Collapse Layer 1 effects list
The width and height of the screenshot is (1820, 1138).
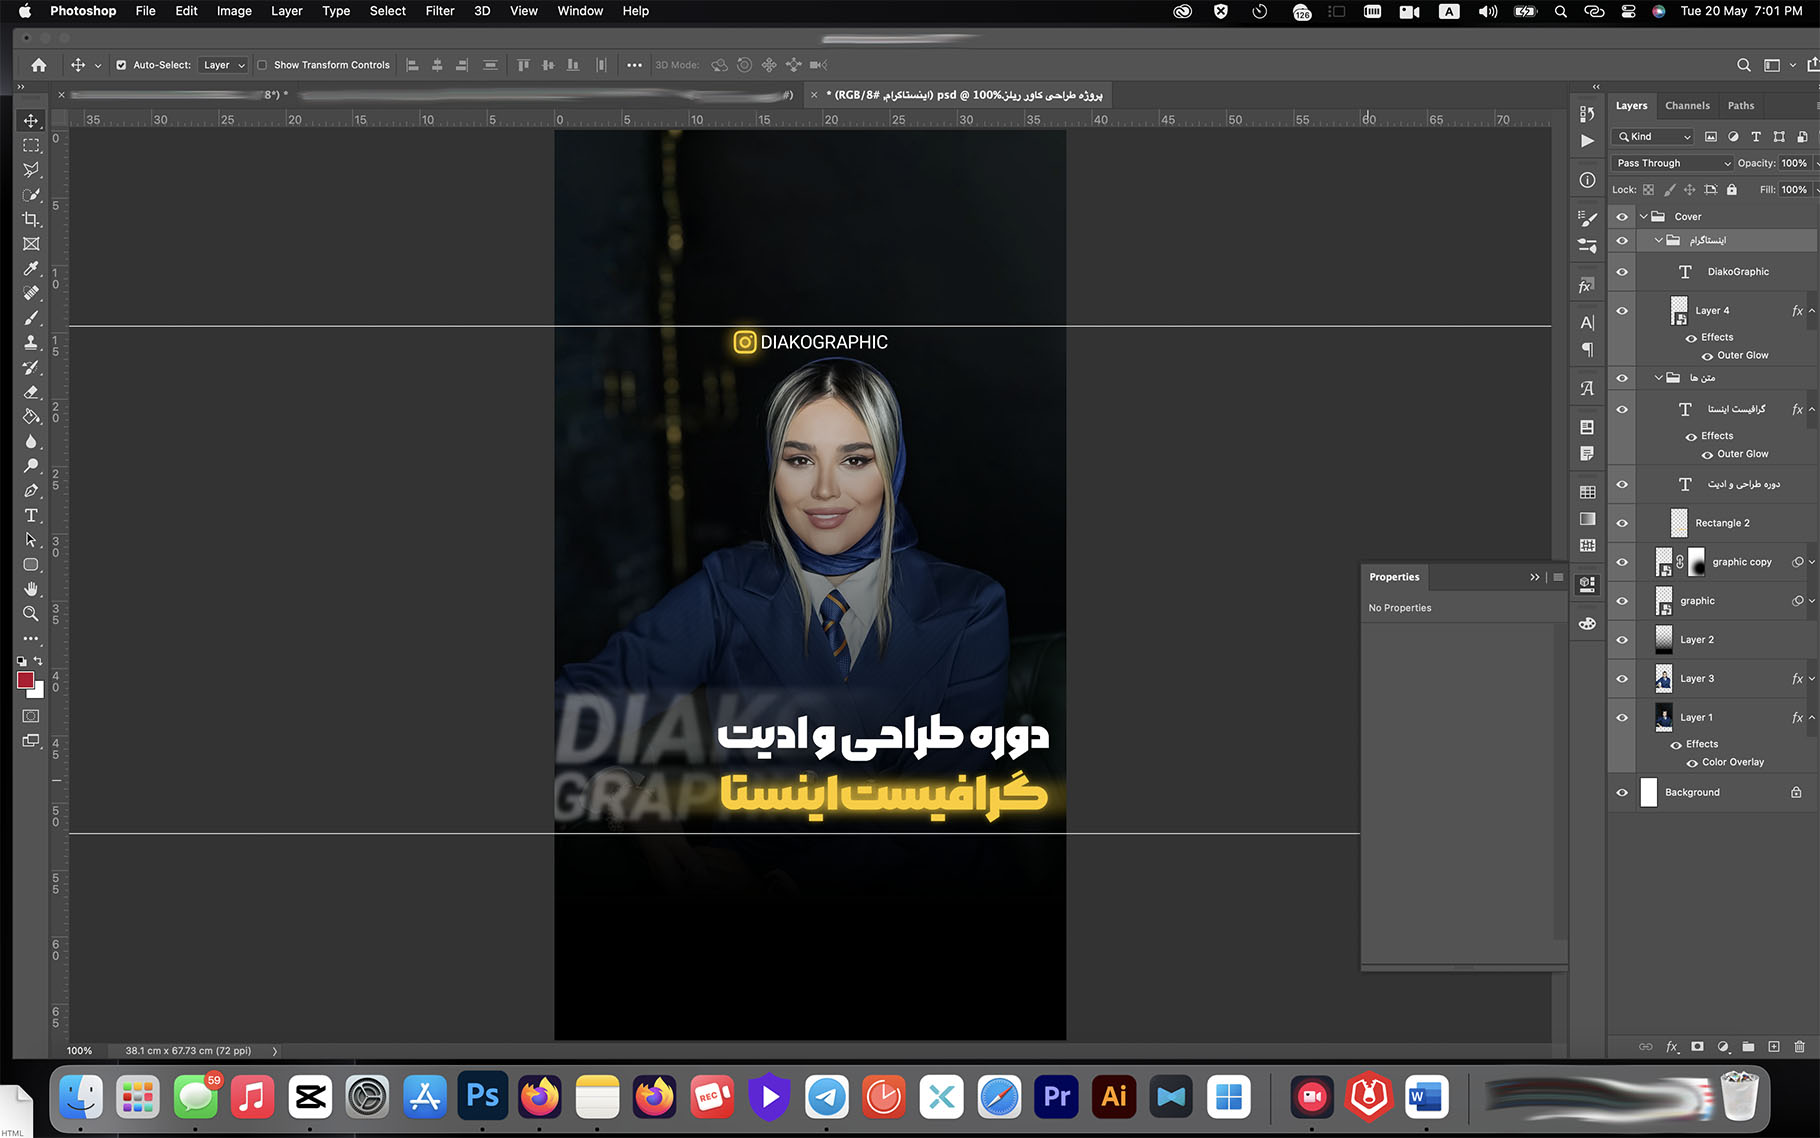[x=1811, y=718]
